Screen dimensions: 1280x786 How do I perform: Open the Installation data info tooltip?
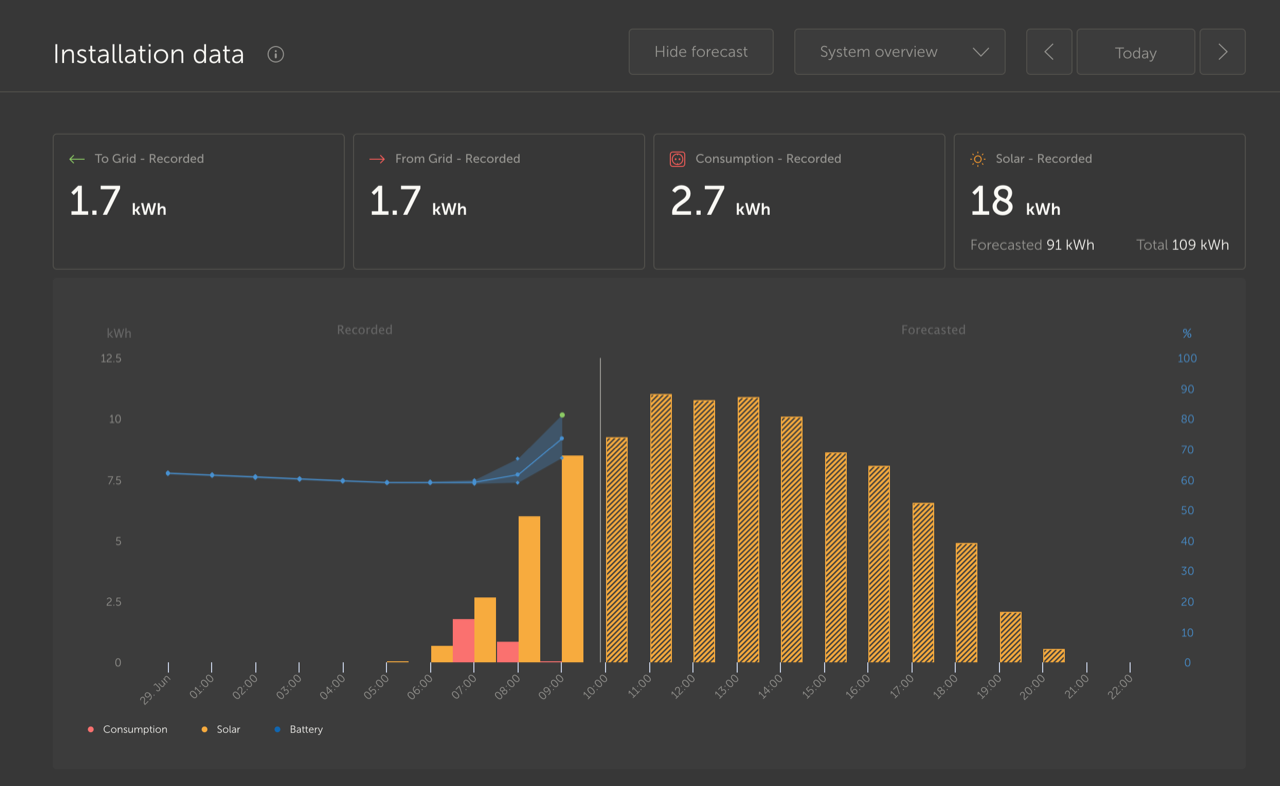[275, 55]
